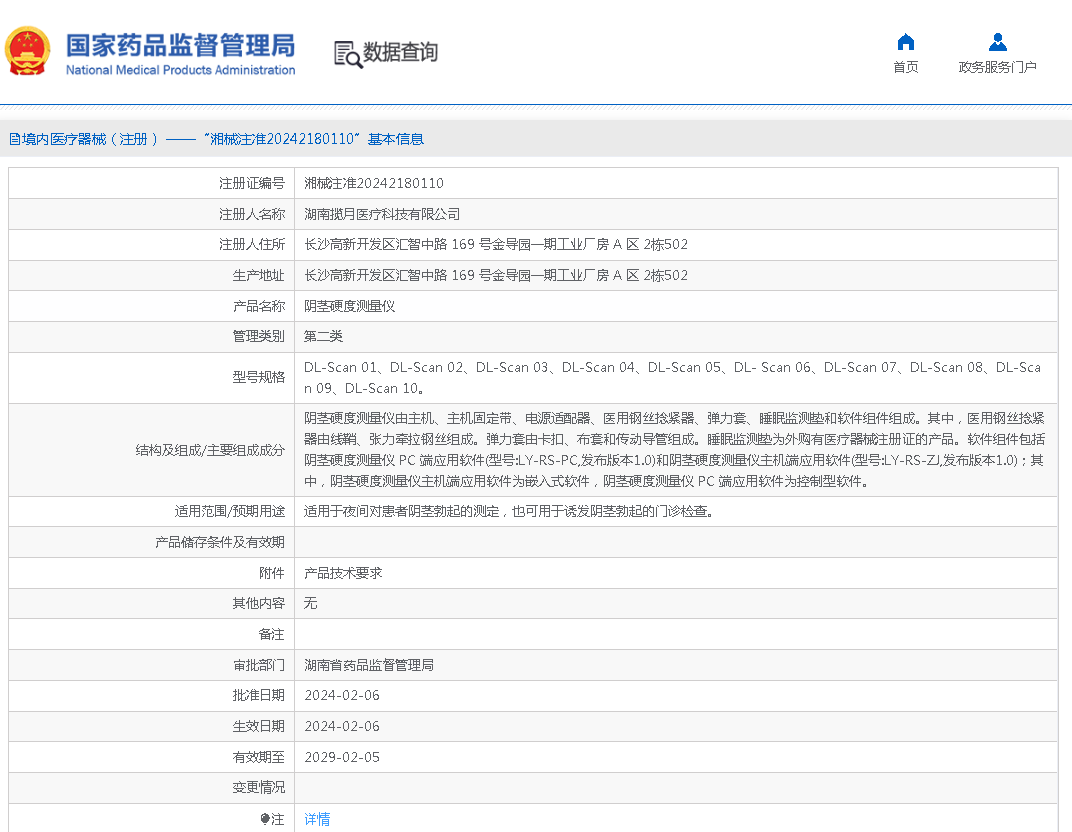Click the 审批部门 value 湖南省药品监督管理局
Image resolution: width=1072 pixels, height=832 pixels.
pos(369,665)
